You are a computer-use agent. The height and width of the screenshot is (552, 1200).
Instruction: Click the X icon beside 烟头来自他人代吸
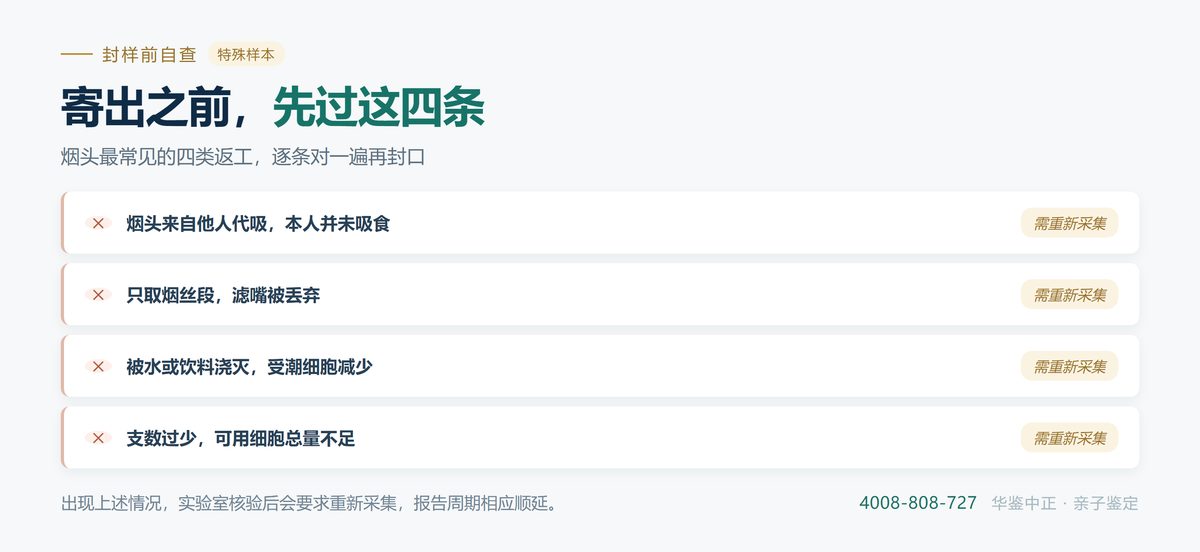point(98,223)
